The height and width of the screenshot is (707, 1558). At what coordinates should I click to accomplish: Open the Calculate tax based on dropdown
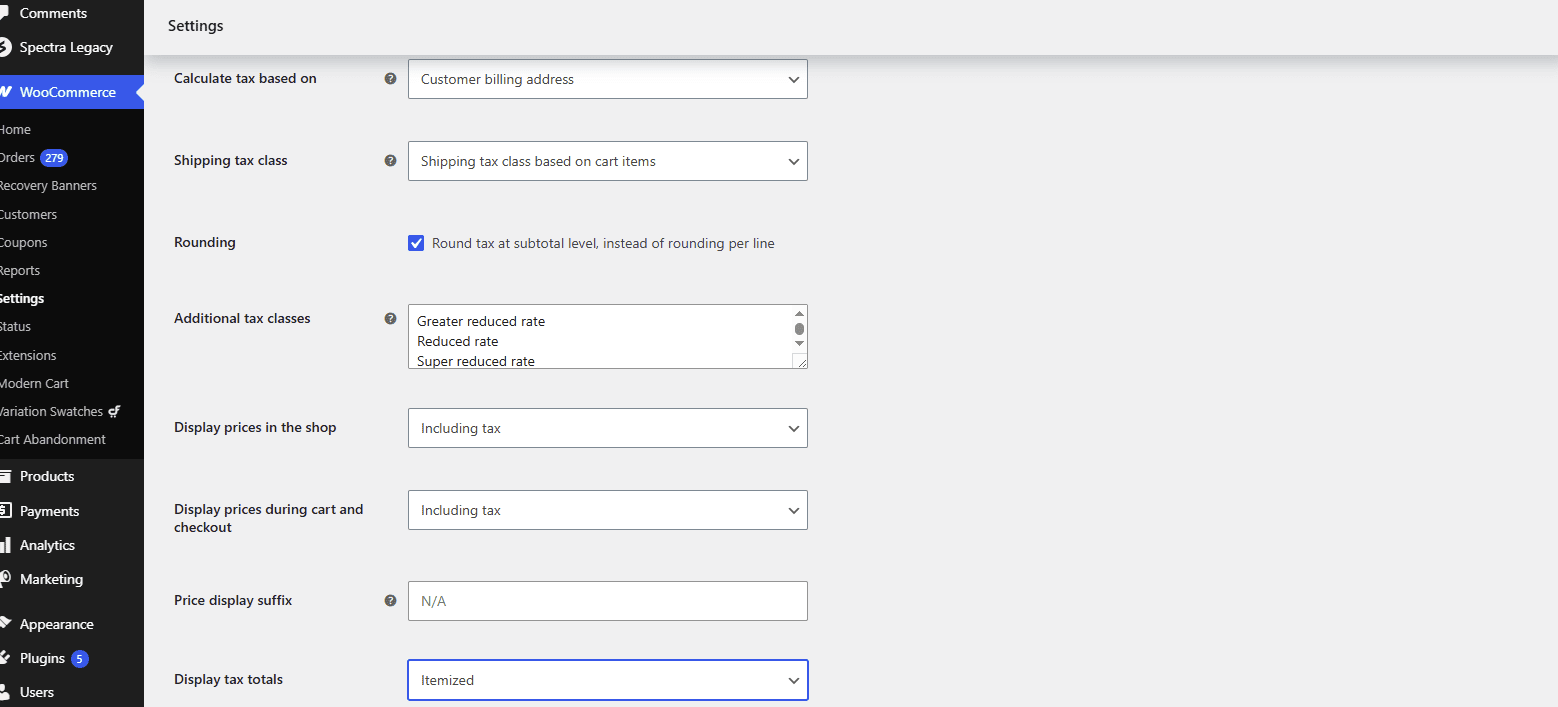(607, 79)
